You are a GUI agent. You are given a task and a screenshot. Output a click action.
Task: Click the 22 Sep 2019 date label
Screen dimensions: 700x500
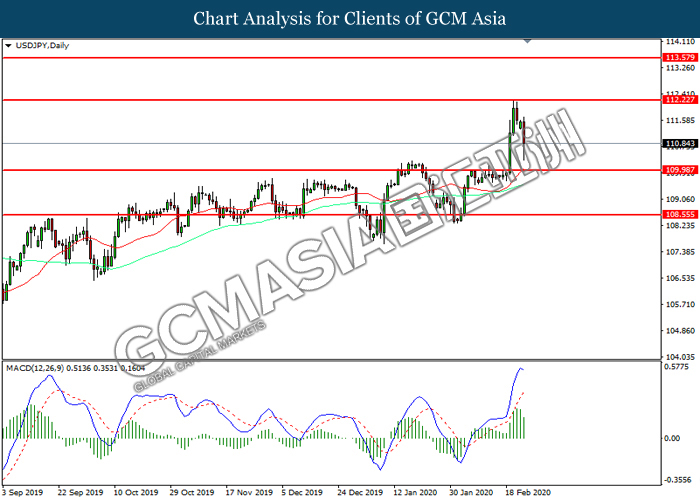coord(80,492)
